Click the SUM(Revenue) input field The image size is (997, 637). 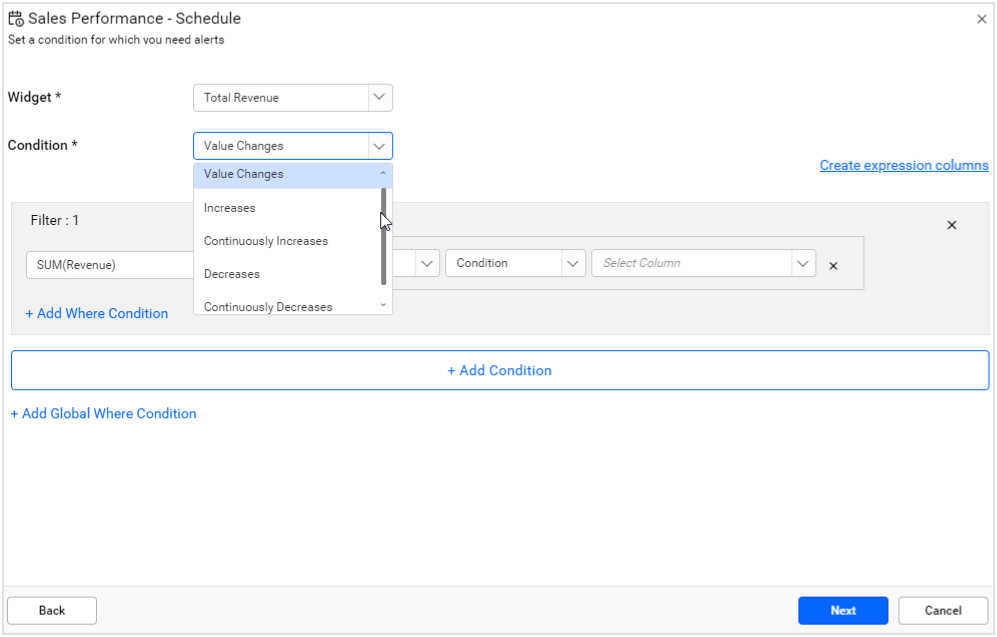point(110,263)
